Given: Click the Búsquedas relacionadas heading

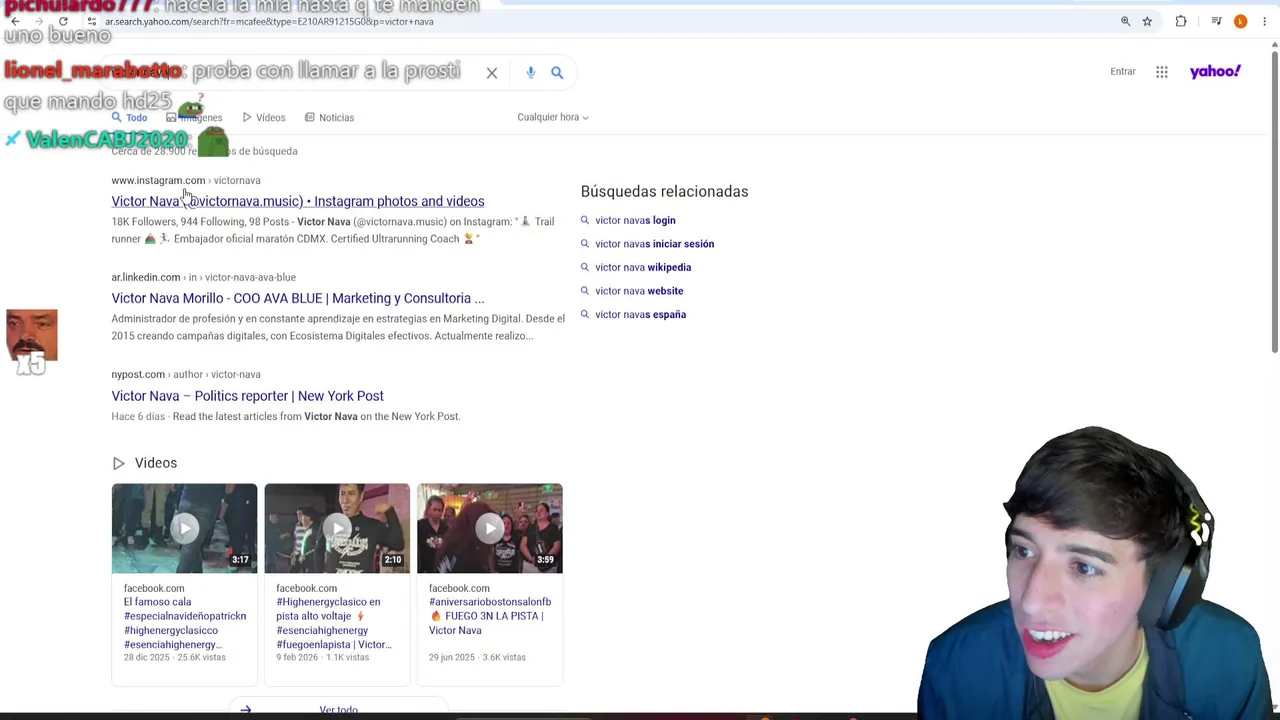Looking at the screenshot, I should coord(664,191).
